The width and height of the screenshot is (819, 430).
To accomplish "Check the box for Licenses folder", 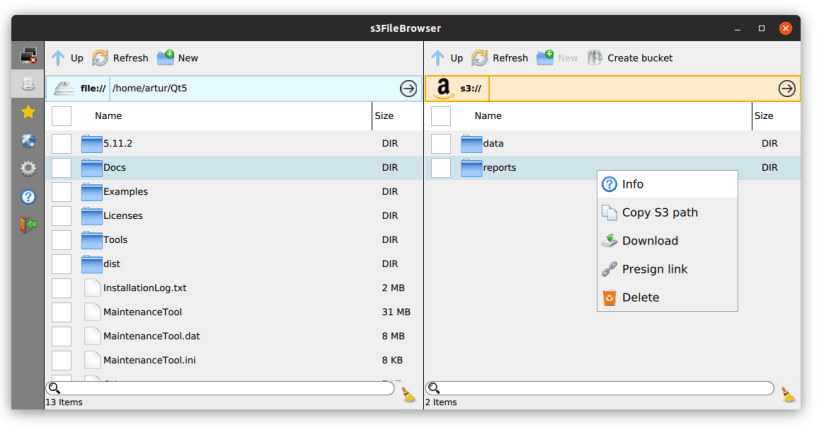I will tap(62, 216).
